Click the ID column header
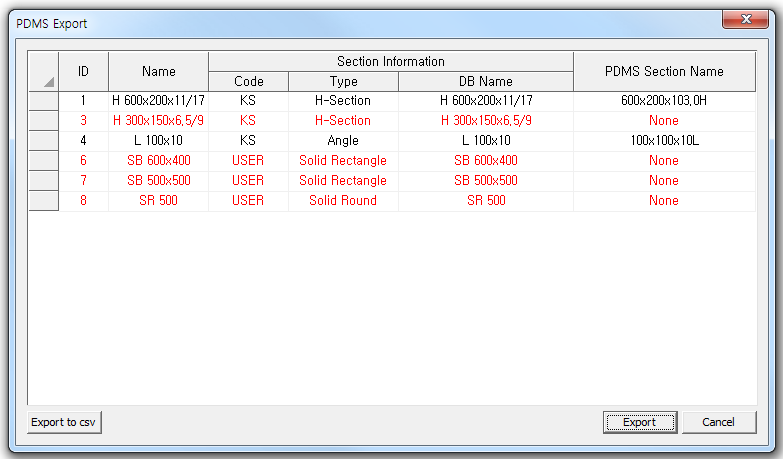This screenshot has height=459, width=783. (84, 71)
